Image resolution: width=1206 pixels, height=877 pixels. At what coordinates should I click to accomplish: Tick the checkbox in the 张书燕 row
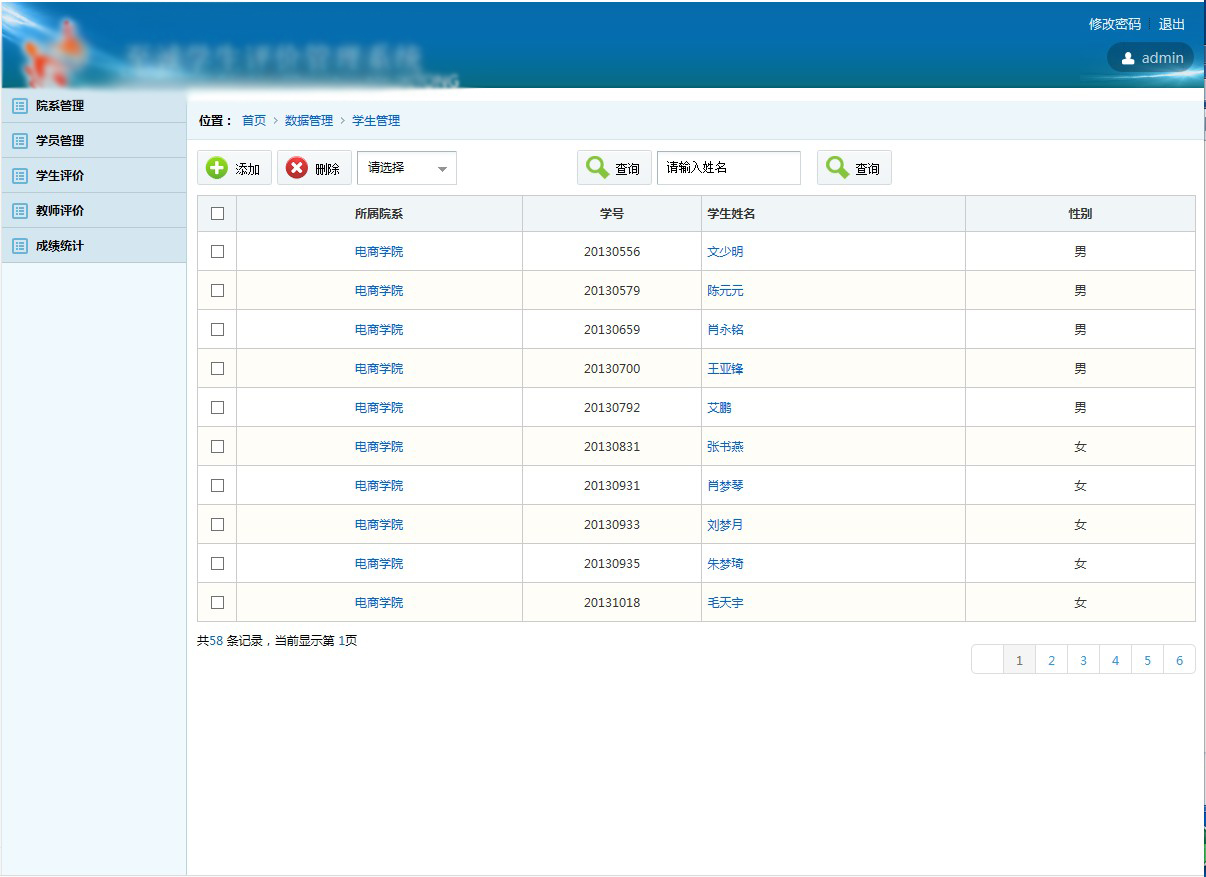[217, 447]
